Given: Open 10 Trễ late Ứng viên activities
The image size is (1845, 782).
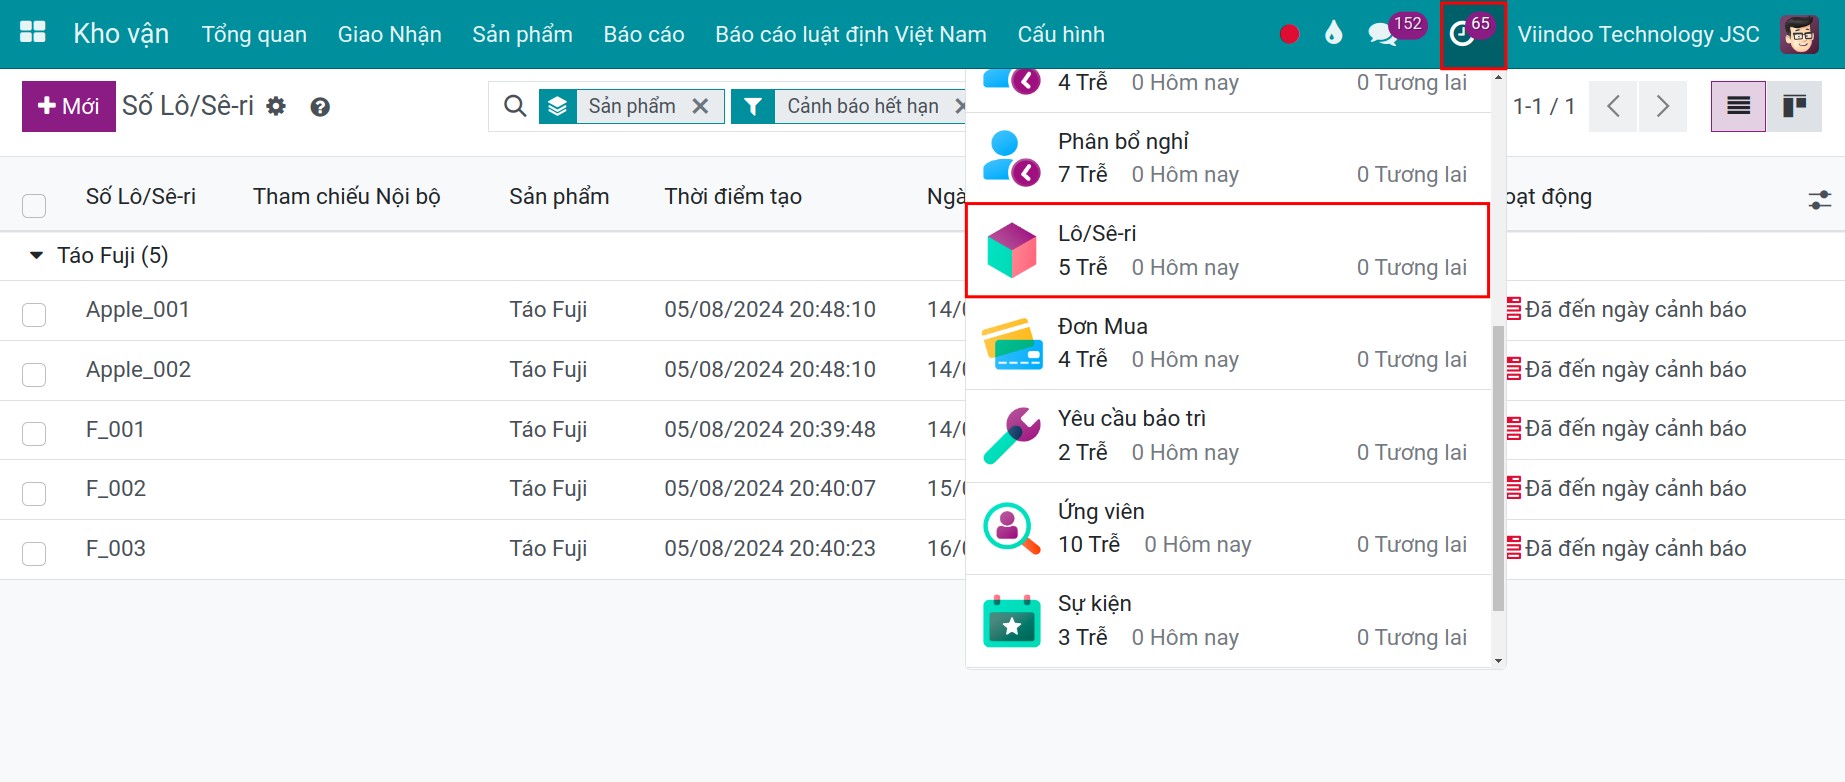Looking at the screenshot, I should [1089, 544].
